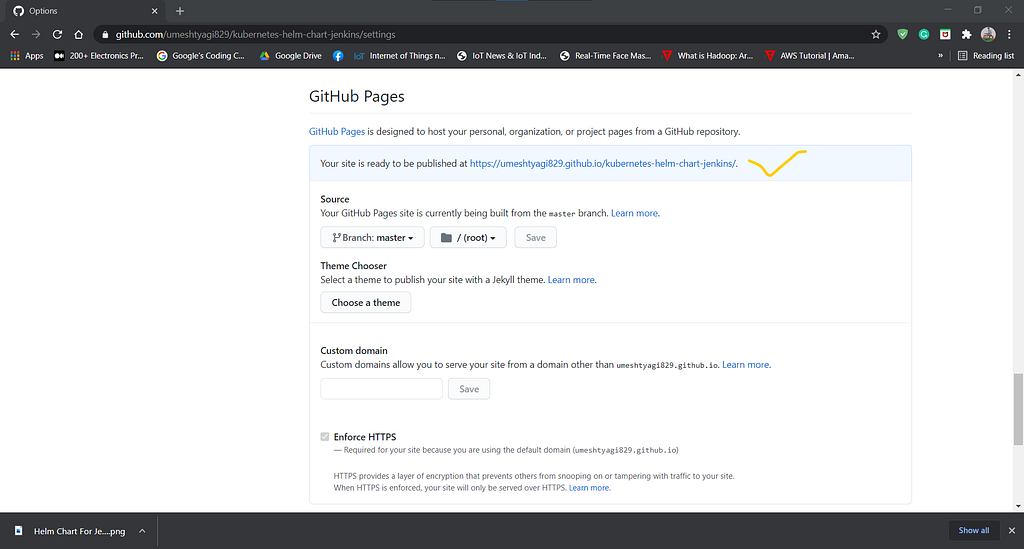Bookmark this page with the star icon
Screen dimensions: 1024x549
click(x=876, y=35)
